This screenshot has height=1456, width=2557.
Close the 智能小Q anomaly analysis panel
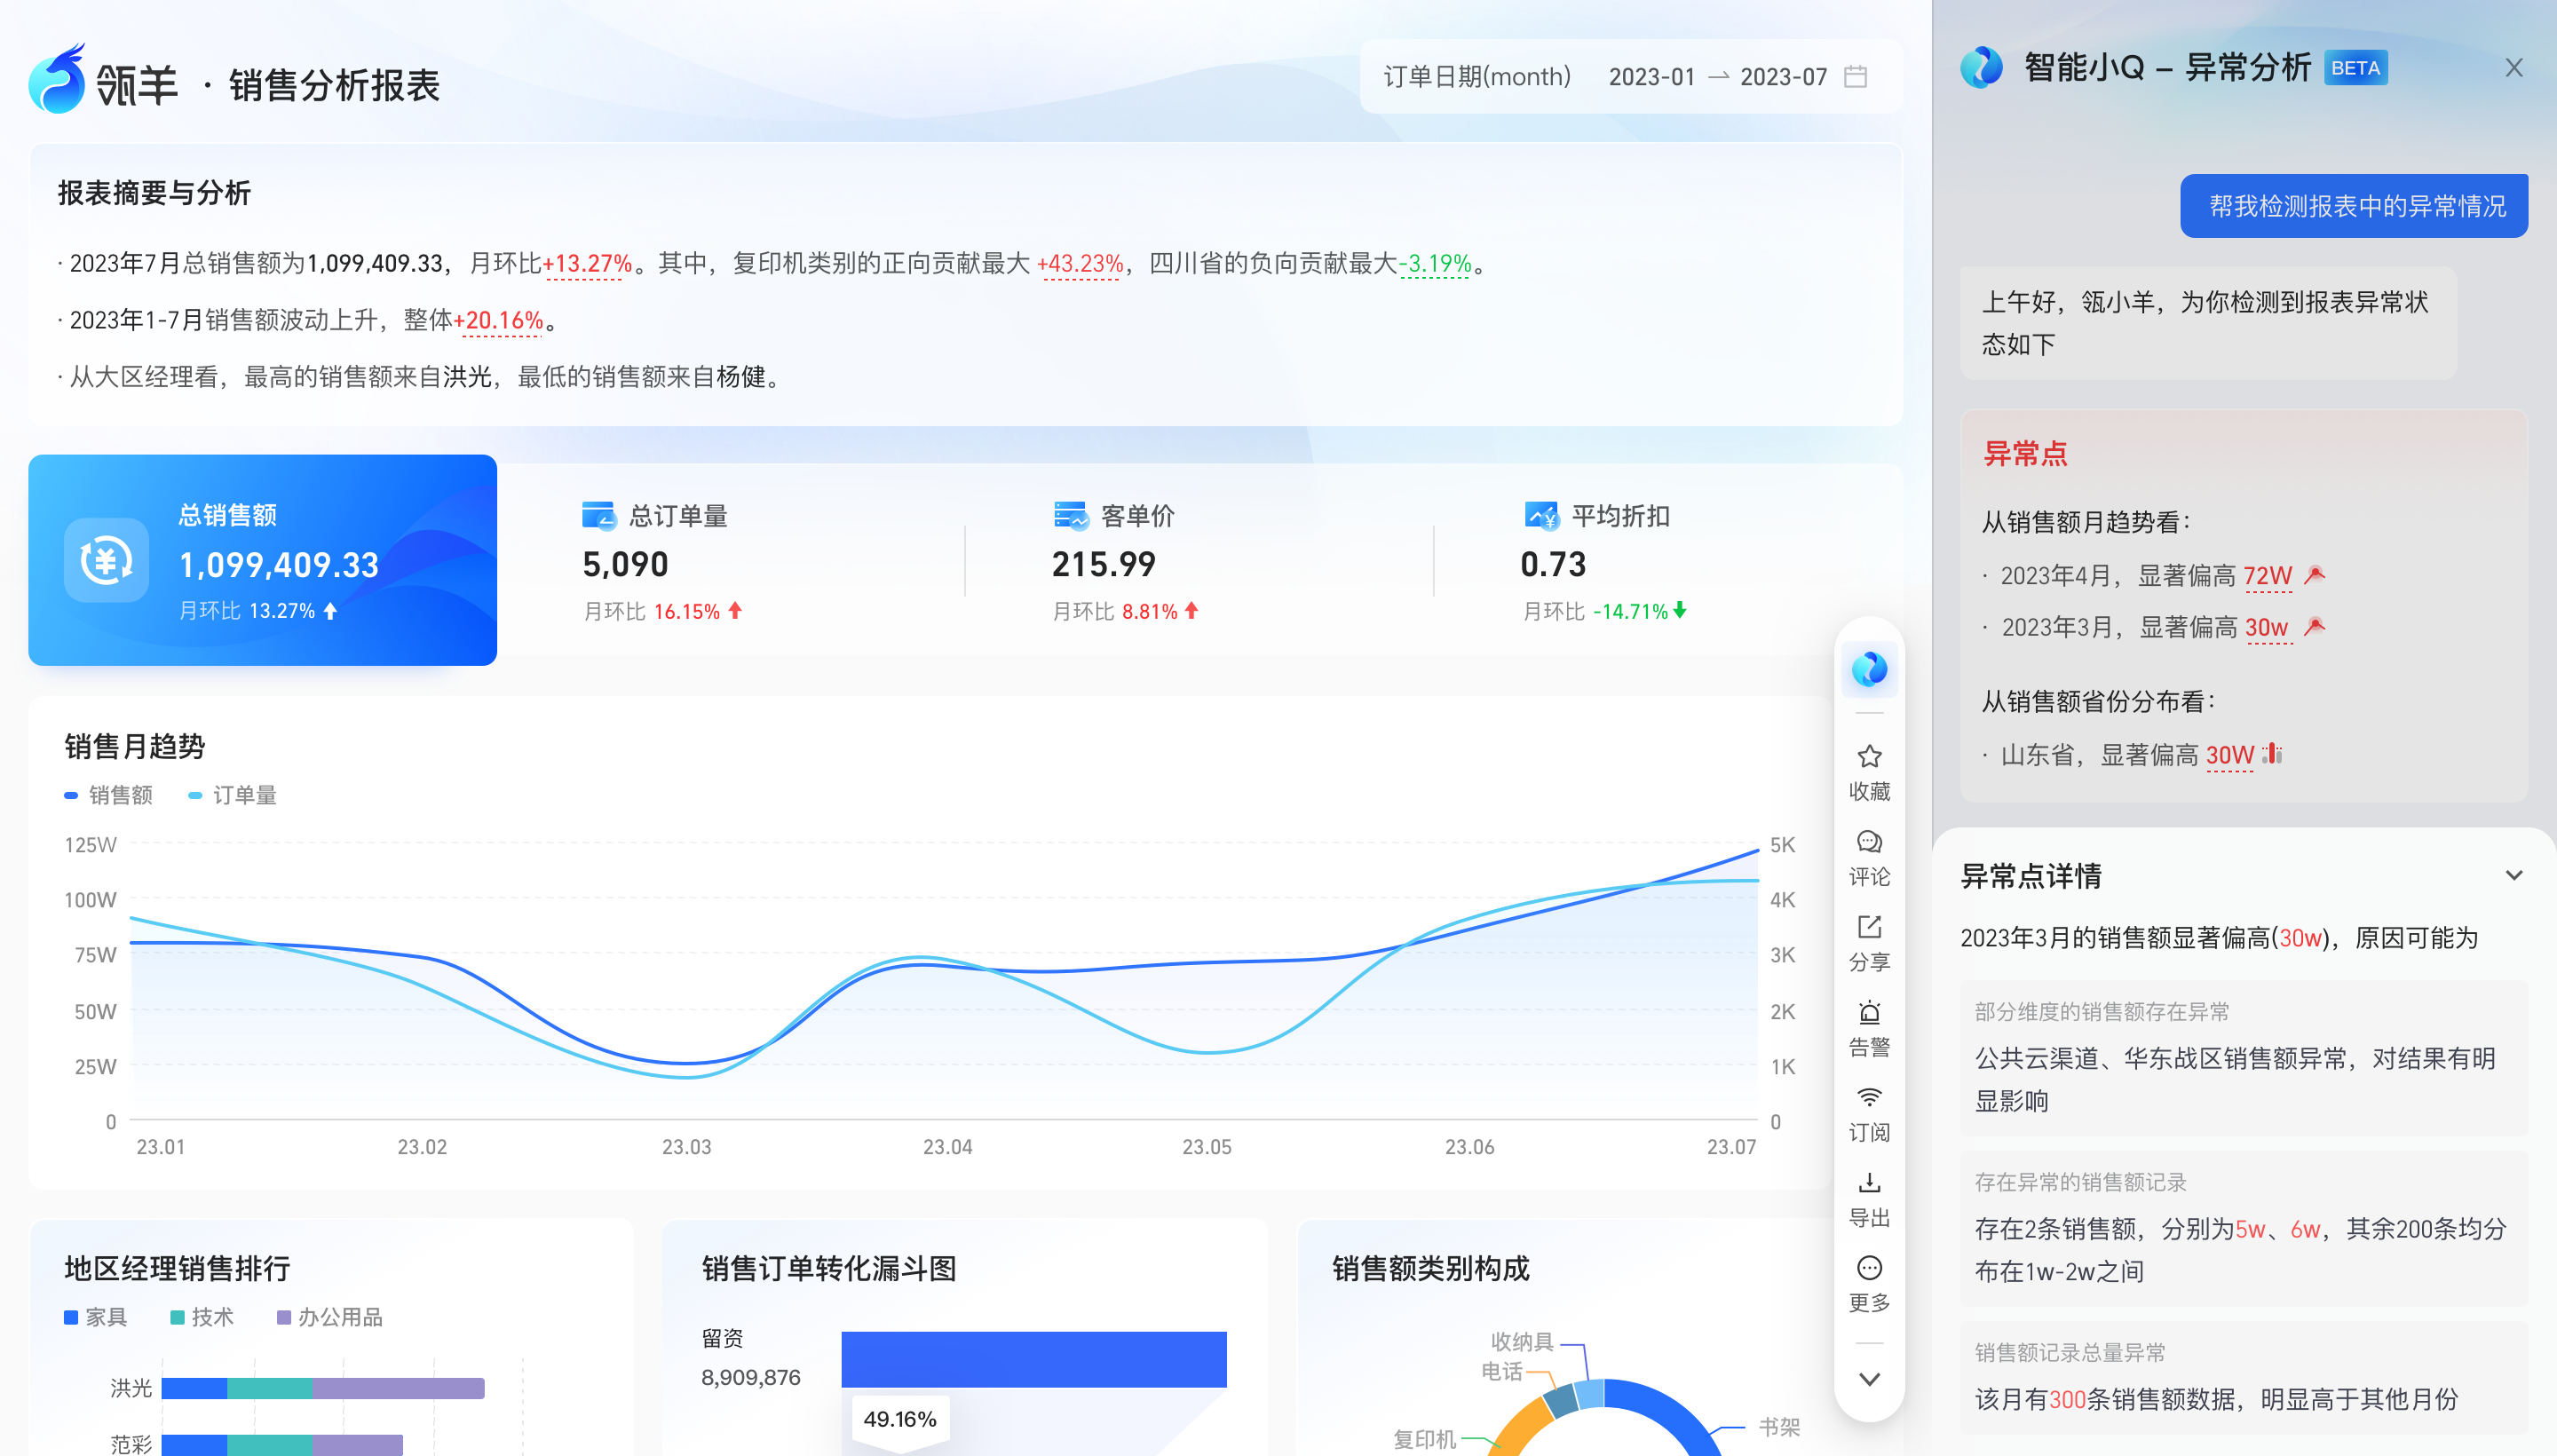[x=2513, y=68]
